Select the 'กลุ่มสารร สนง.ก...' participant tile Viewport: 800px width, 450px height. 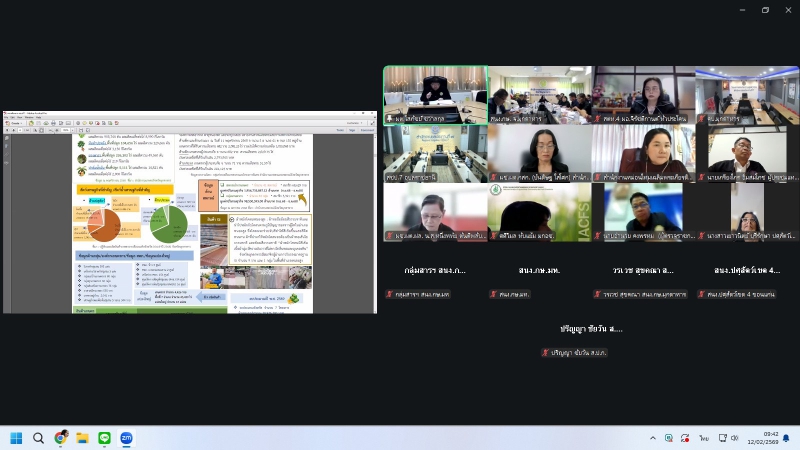point(435,270)
